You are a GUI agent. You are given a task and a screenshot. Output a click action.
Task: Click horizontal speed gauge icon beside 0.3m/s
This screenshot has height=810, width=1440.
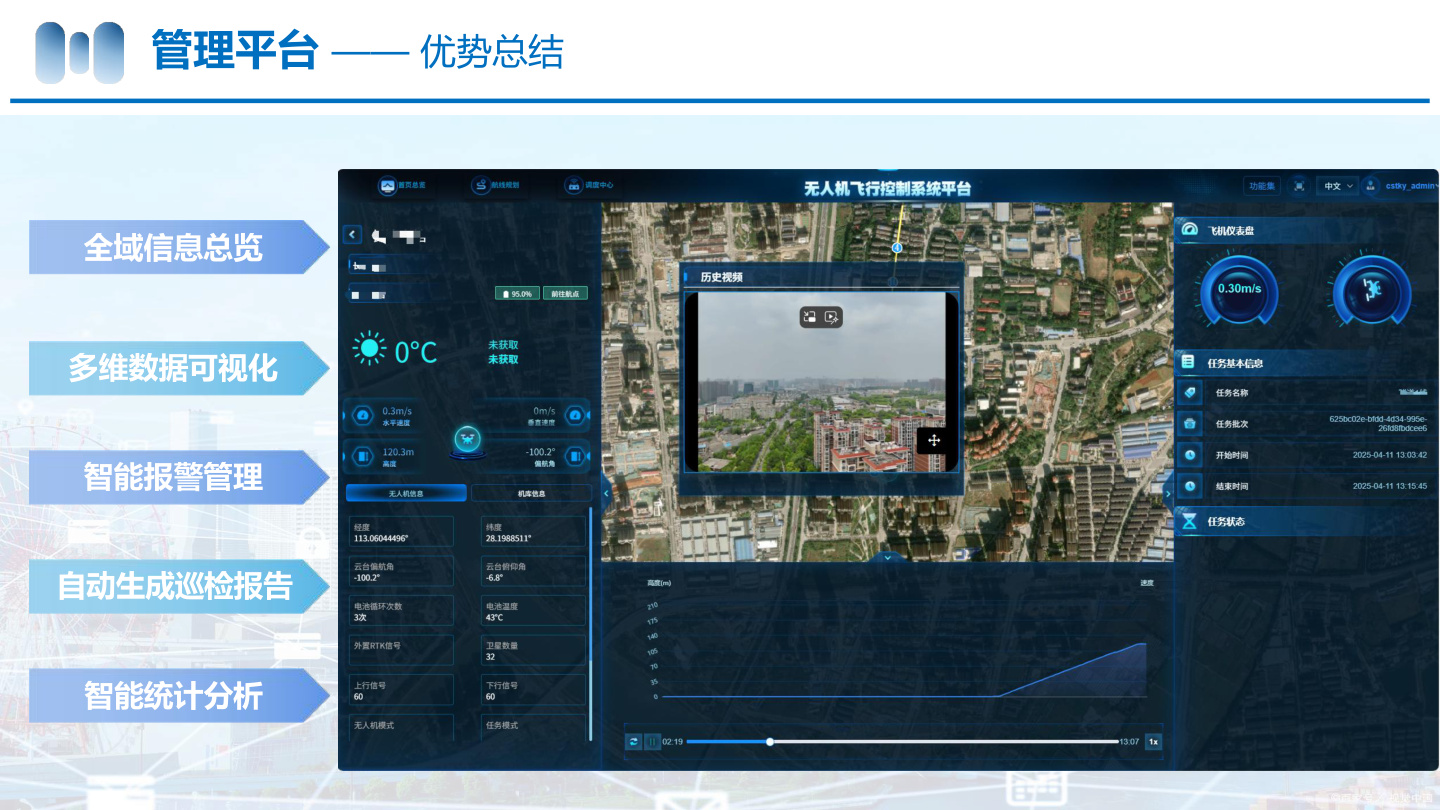point(363,415)
